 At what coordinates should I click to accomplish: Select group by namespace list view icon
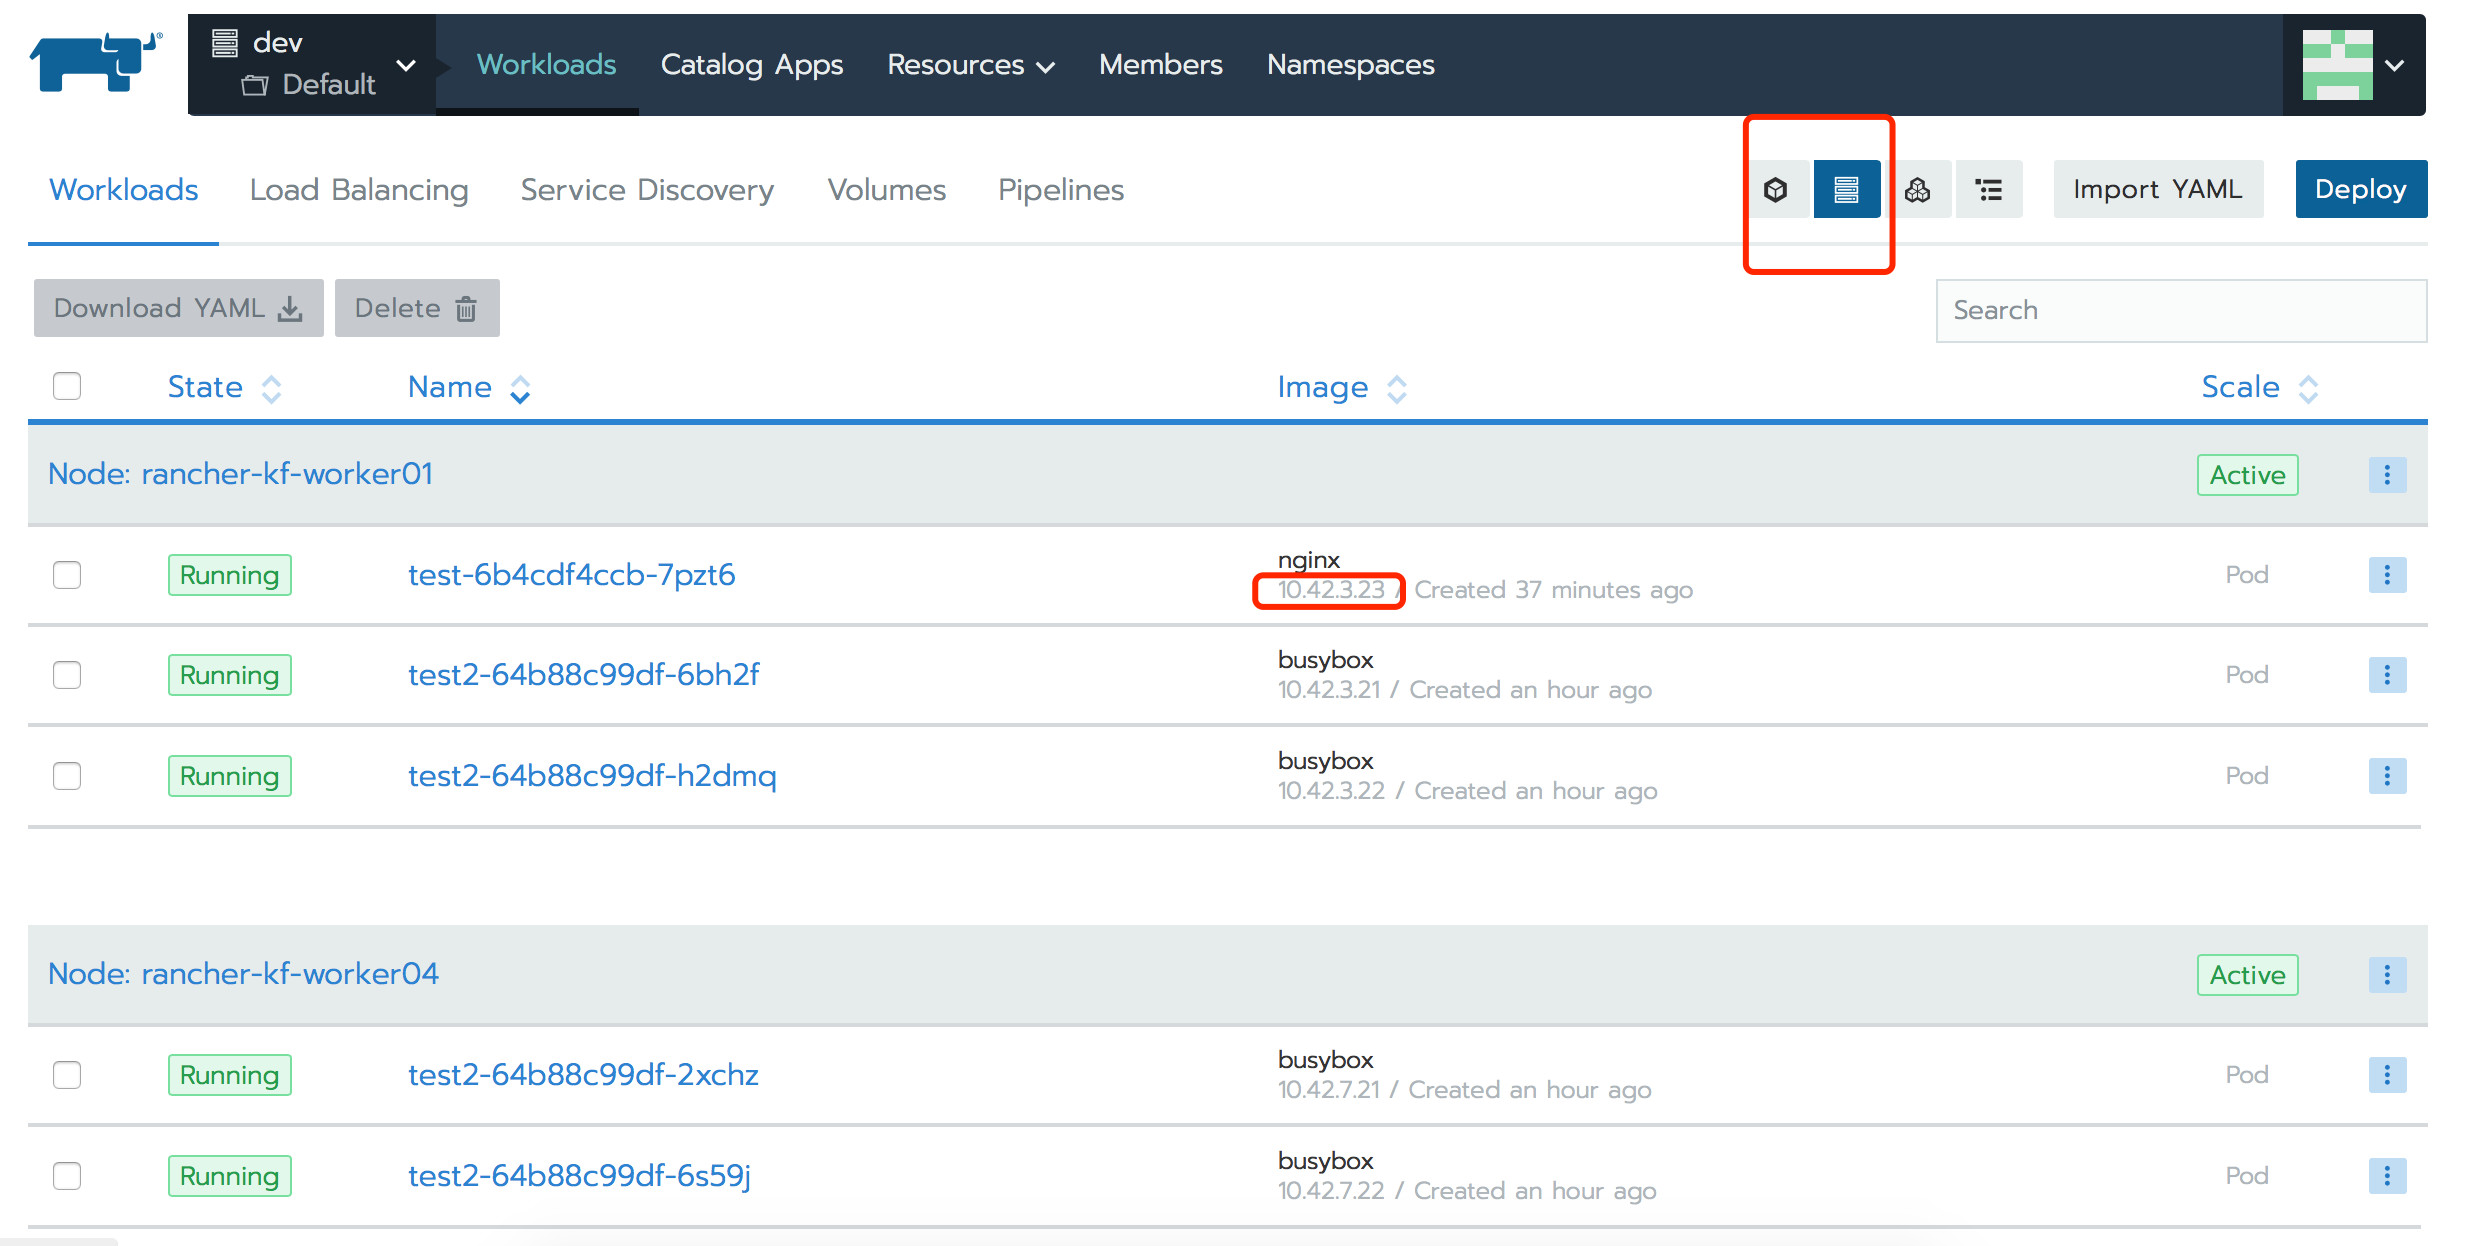coord(1989,189)
